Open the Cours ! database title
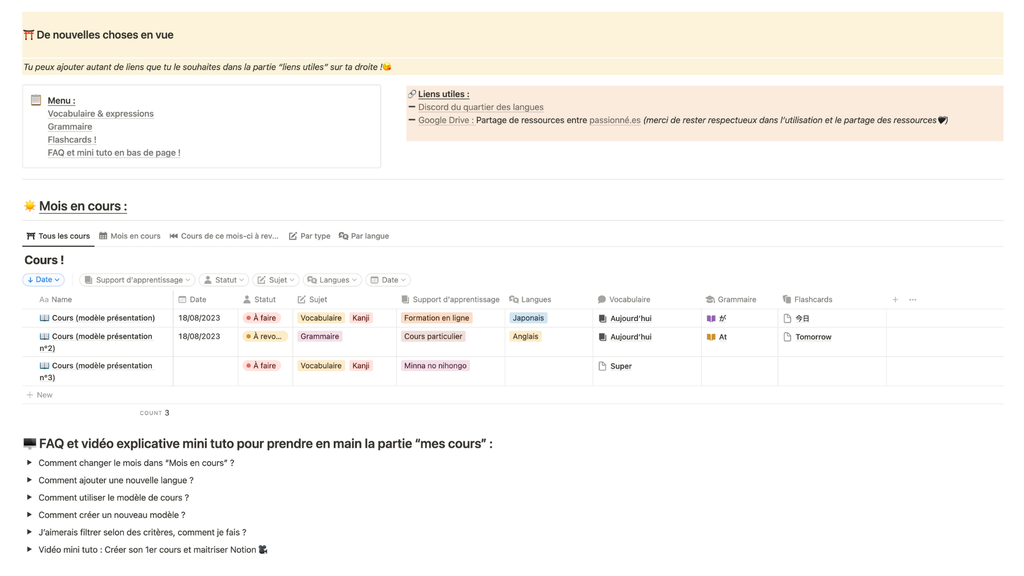 click(44, 260)
